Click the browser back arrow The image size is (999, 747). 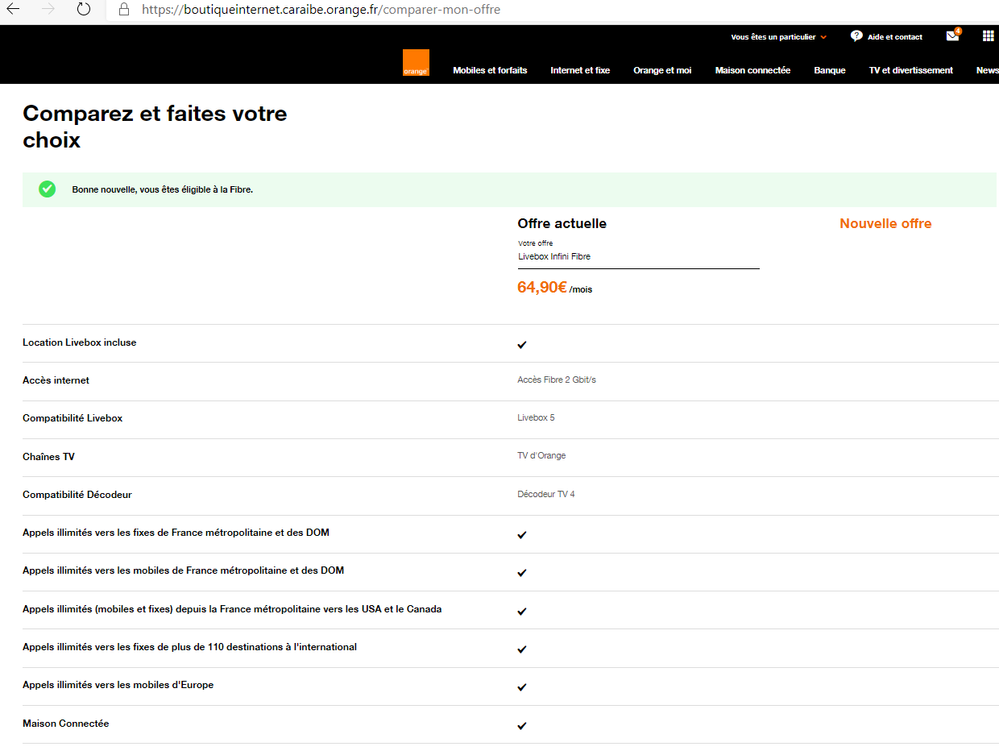tap(14, 9)
